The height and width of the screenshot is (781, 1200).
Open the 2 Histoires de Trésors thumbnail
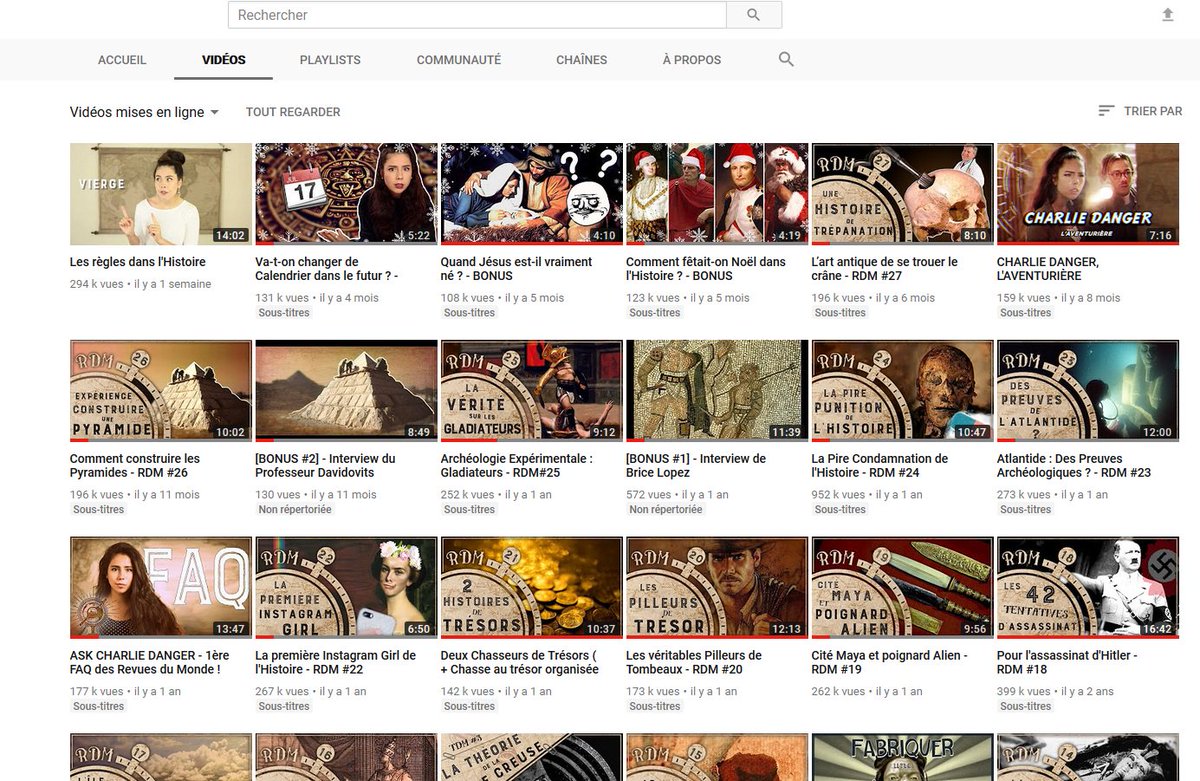coord(531,588)
